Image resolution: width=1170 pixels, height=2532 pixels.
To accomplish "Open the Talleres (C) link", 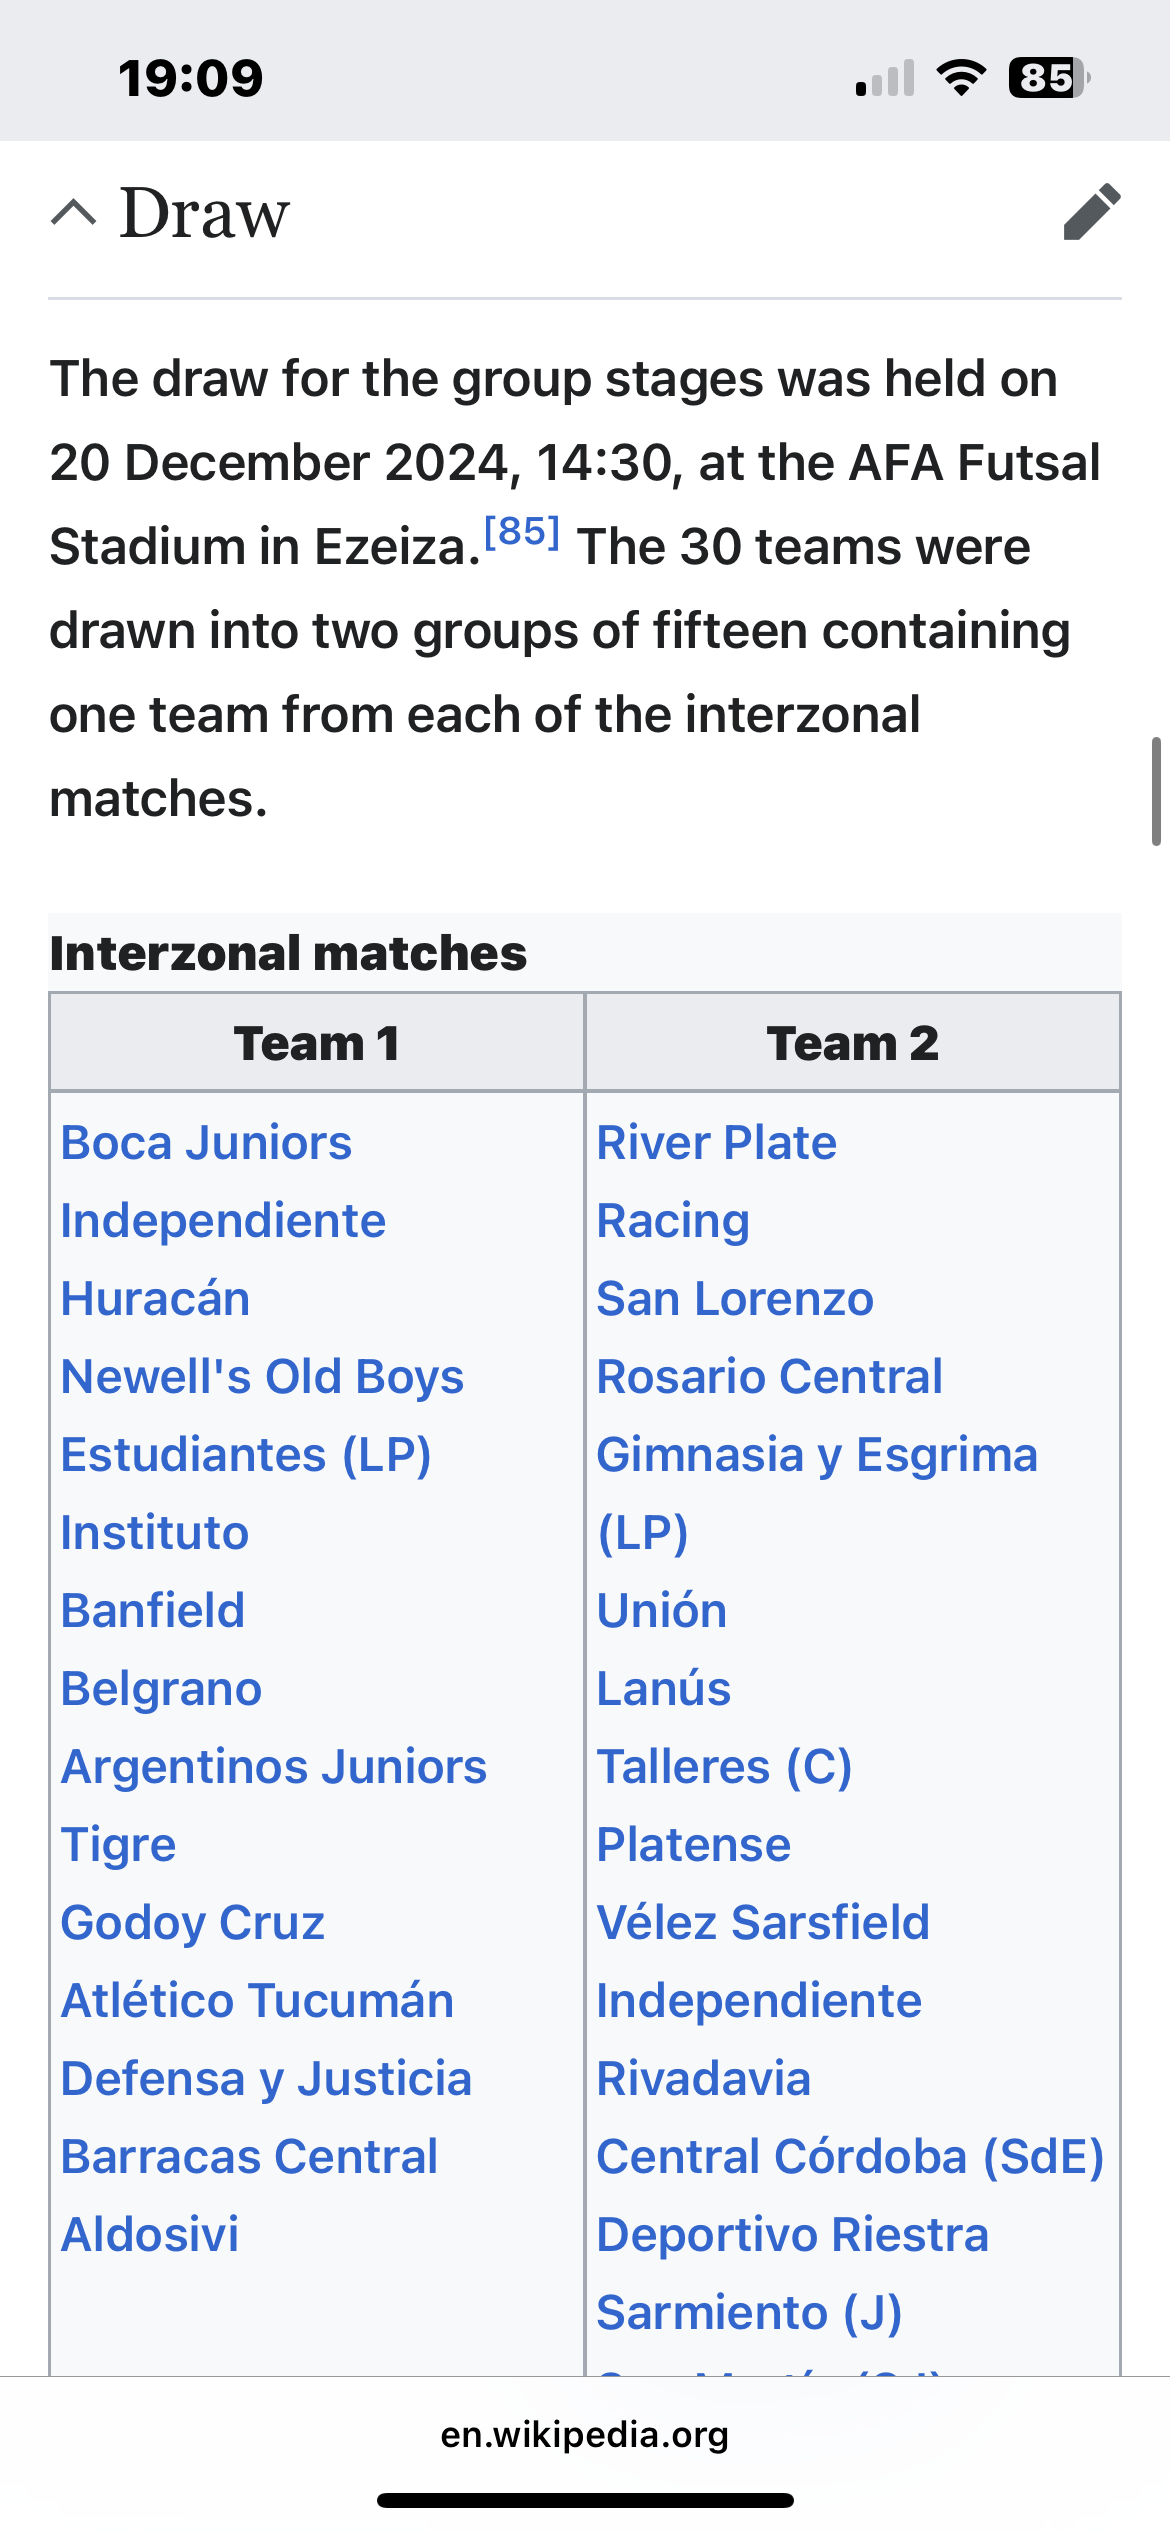I will pyautogui.click(x=724, y=1766).
